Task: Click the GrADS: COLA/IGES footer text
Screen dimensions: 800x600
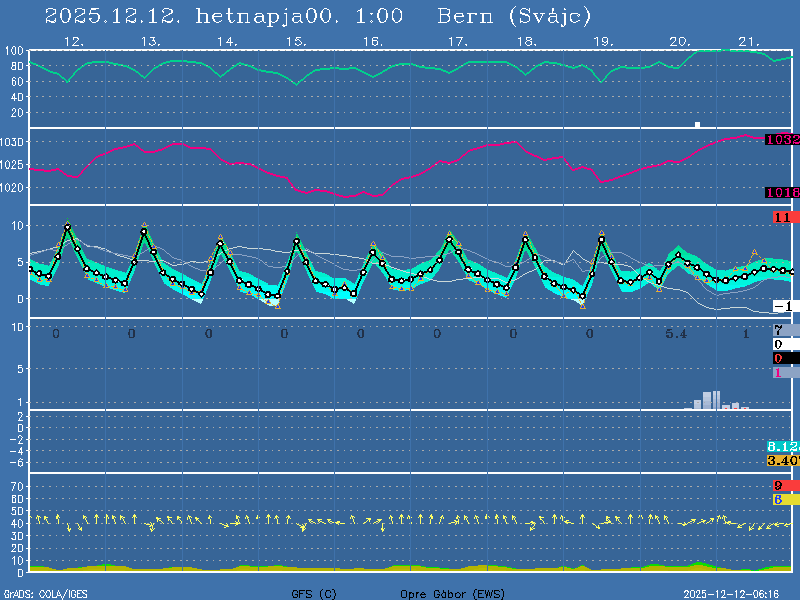Action: [x=45, y=593]
